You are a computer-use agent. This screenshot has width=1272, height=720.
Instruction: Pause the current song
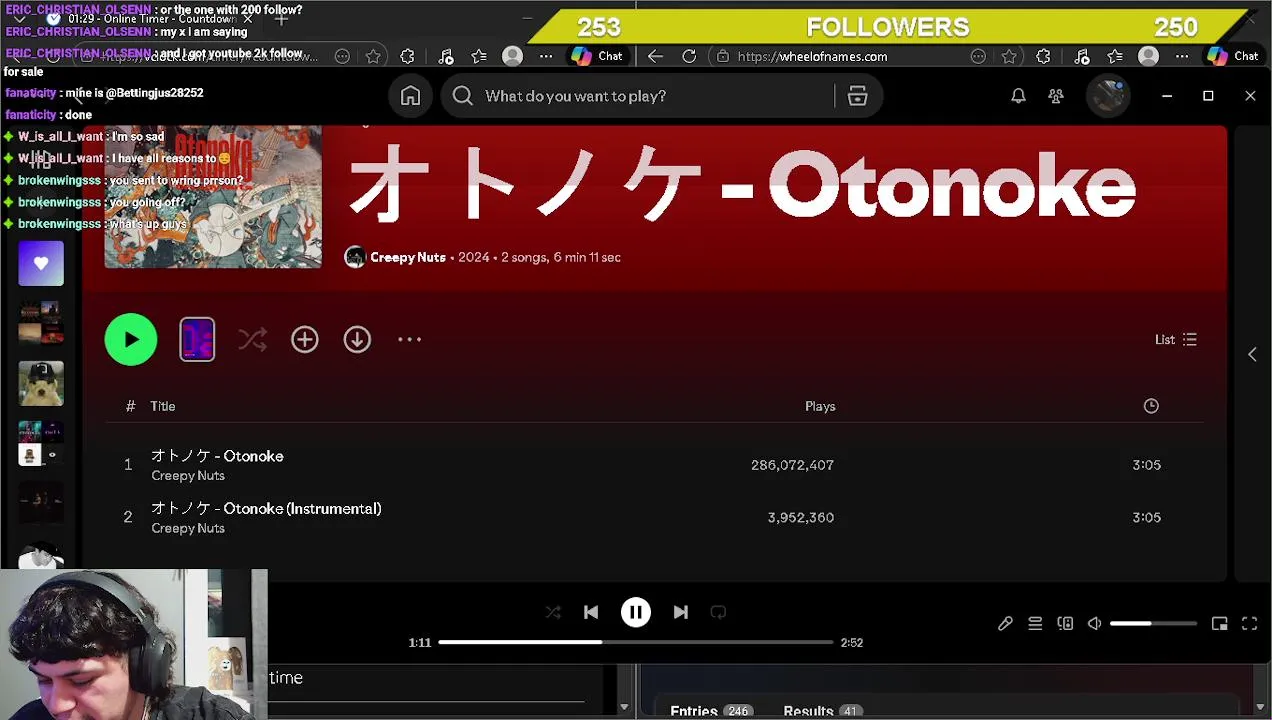click(636, 612)
